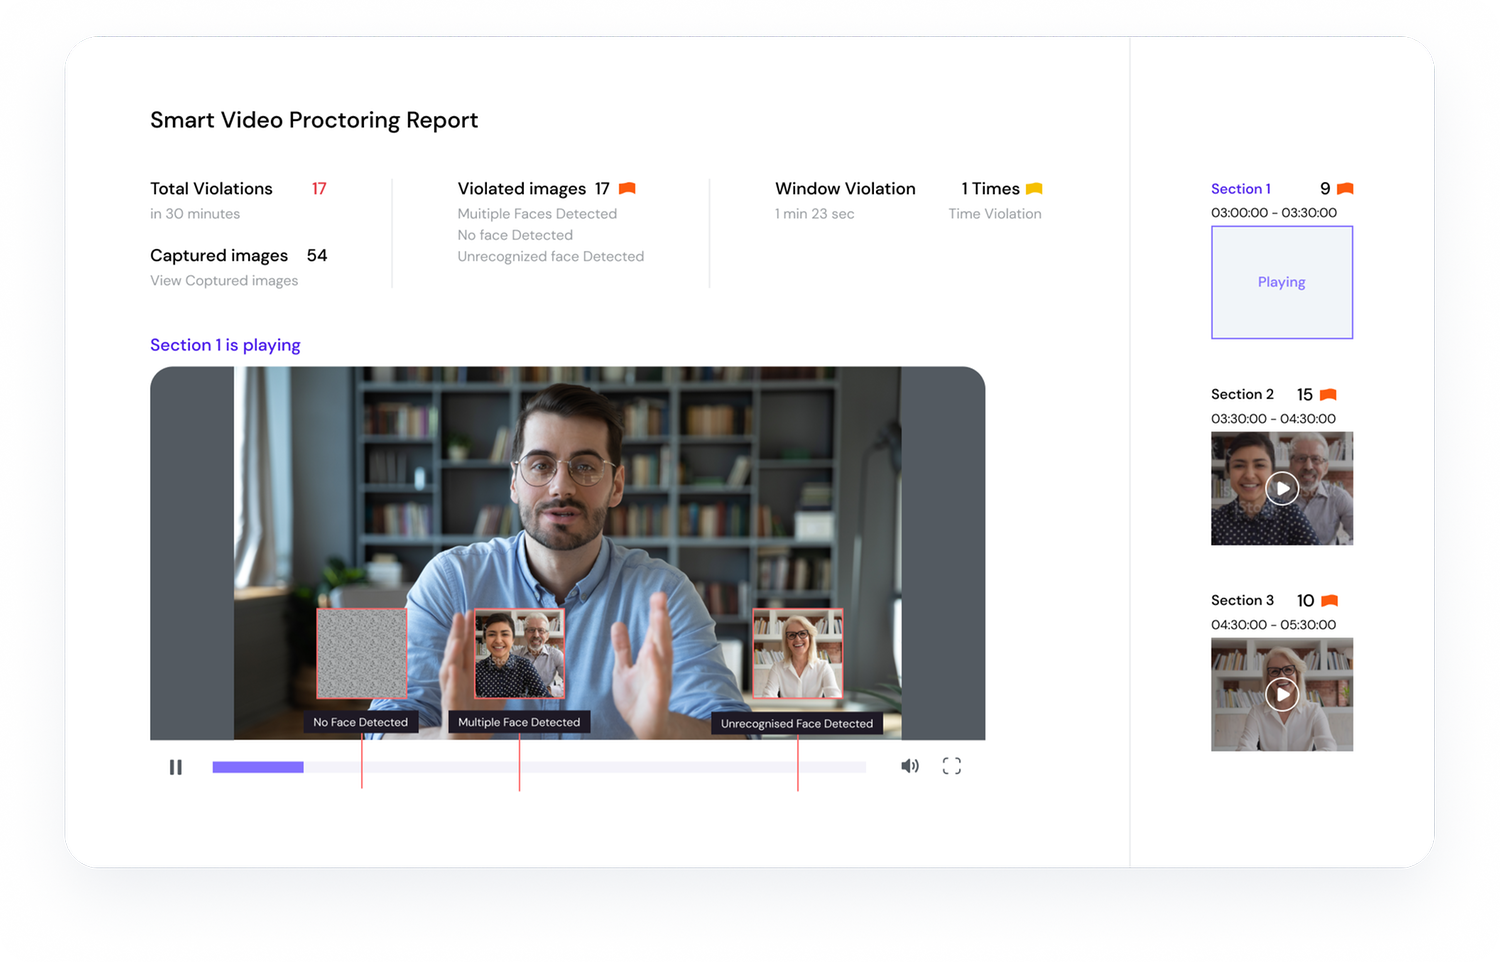The height and width of the screenshot is (962, 1500).
Task: Click the orange flag next to Section 3
Action: (1329, 601)
